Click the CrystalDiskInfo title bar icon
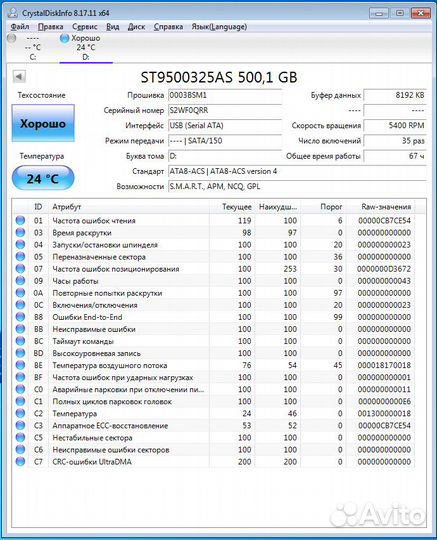This screenshot has height=540, width=437. point(13,13)
